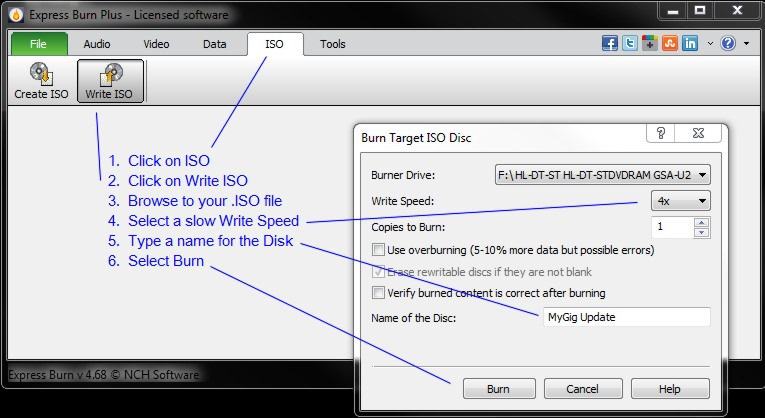Enable Use overburning checkbox
Image resolution: width=765 pixels, height=418 pixels.
pos(378,250)
